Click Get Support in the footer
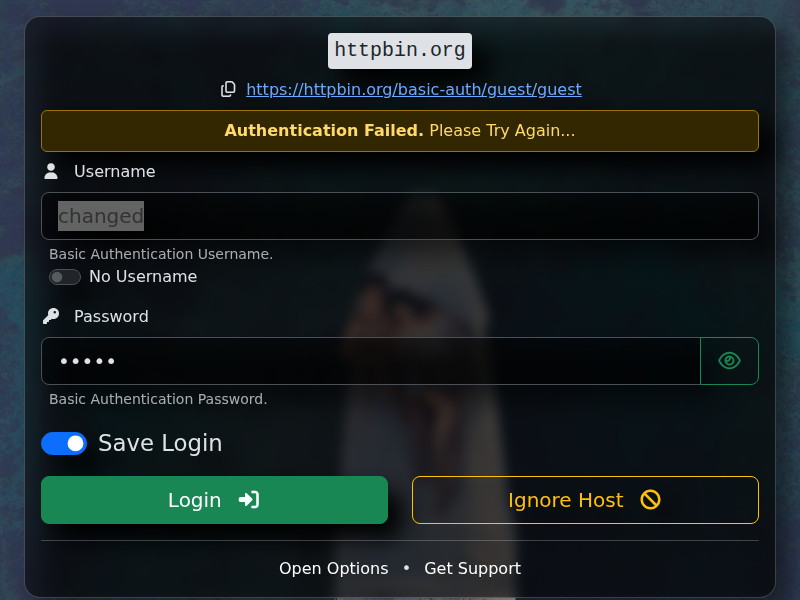This screenshot has width=800, height=600. click(472, 568)
